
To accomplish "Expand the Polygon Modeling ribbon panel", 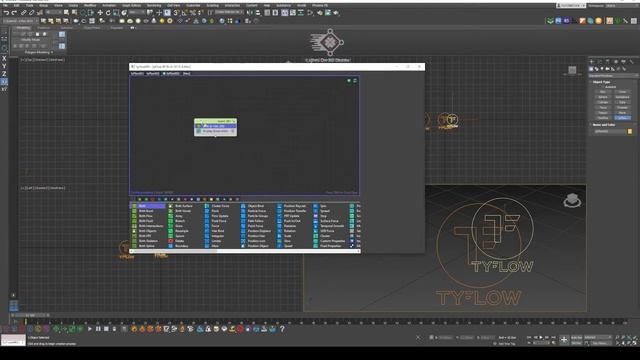I will [39, 52].
